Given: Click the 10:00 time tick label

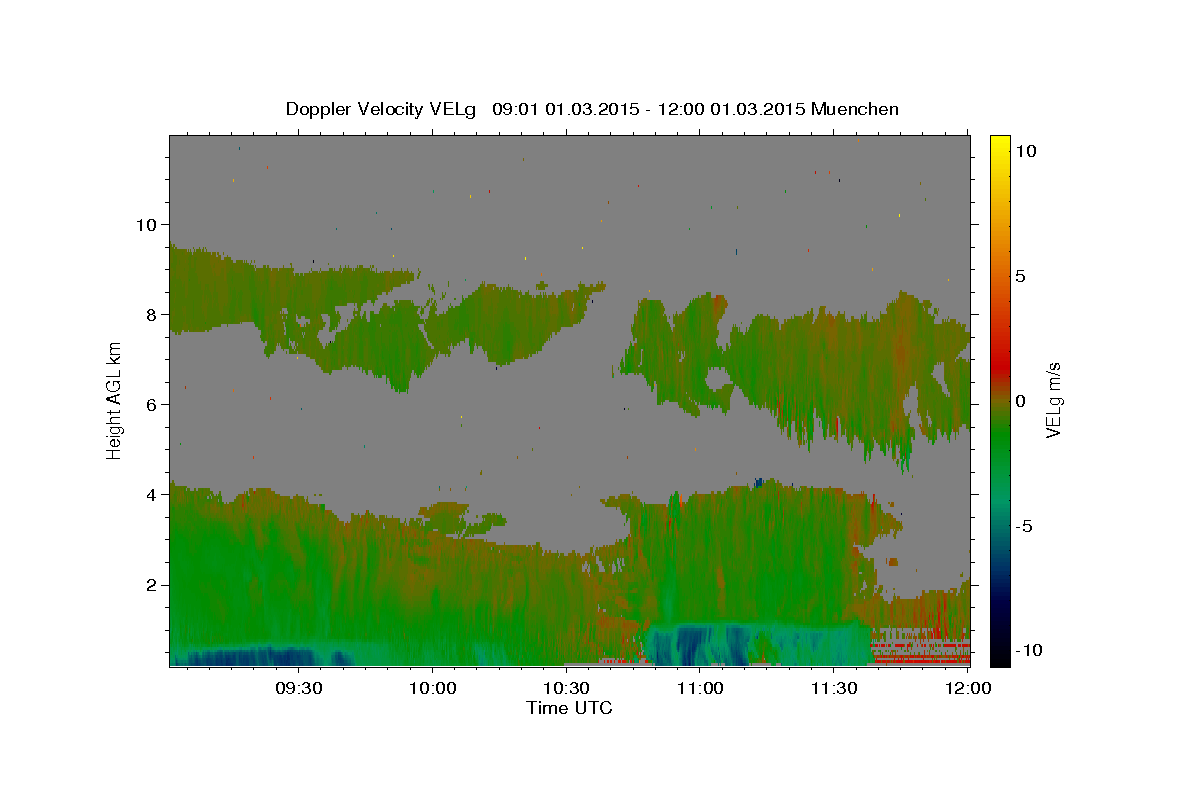Looking at the screenshot, I should 432,688.
